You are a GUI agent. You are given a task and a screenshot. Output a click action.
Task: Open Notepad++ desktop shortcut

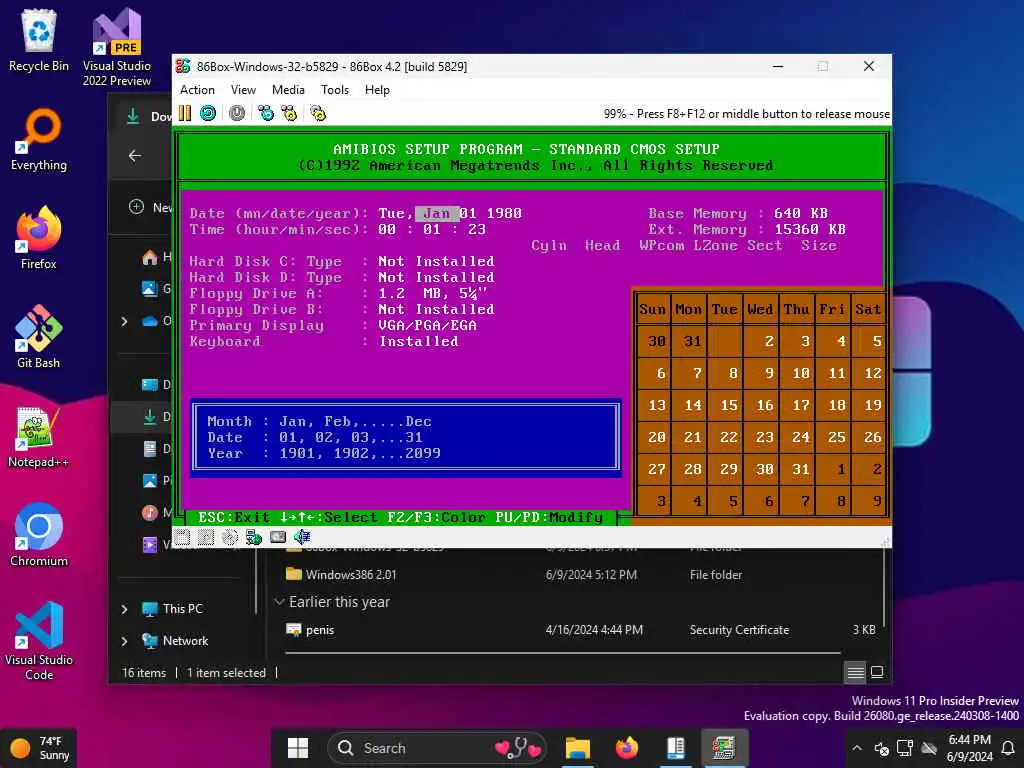coord(39,436)
